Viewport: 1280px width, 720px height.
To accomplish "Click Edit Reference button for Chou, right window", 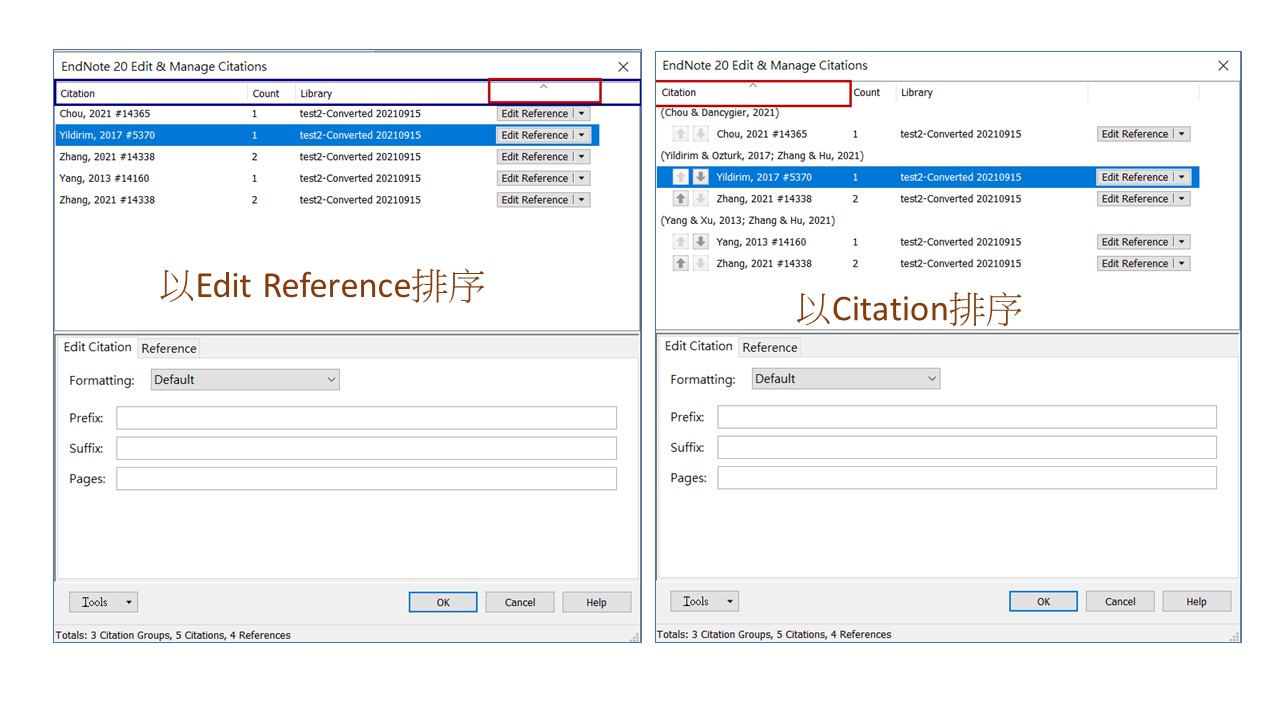I will point(1135,134).
